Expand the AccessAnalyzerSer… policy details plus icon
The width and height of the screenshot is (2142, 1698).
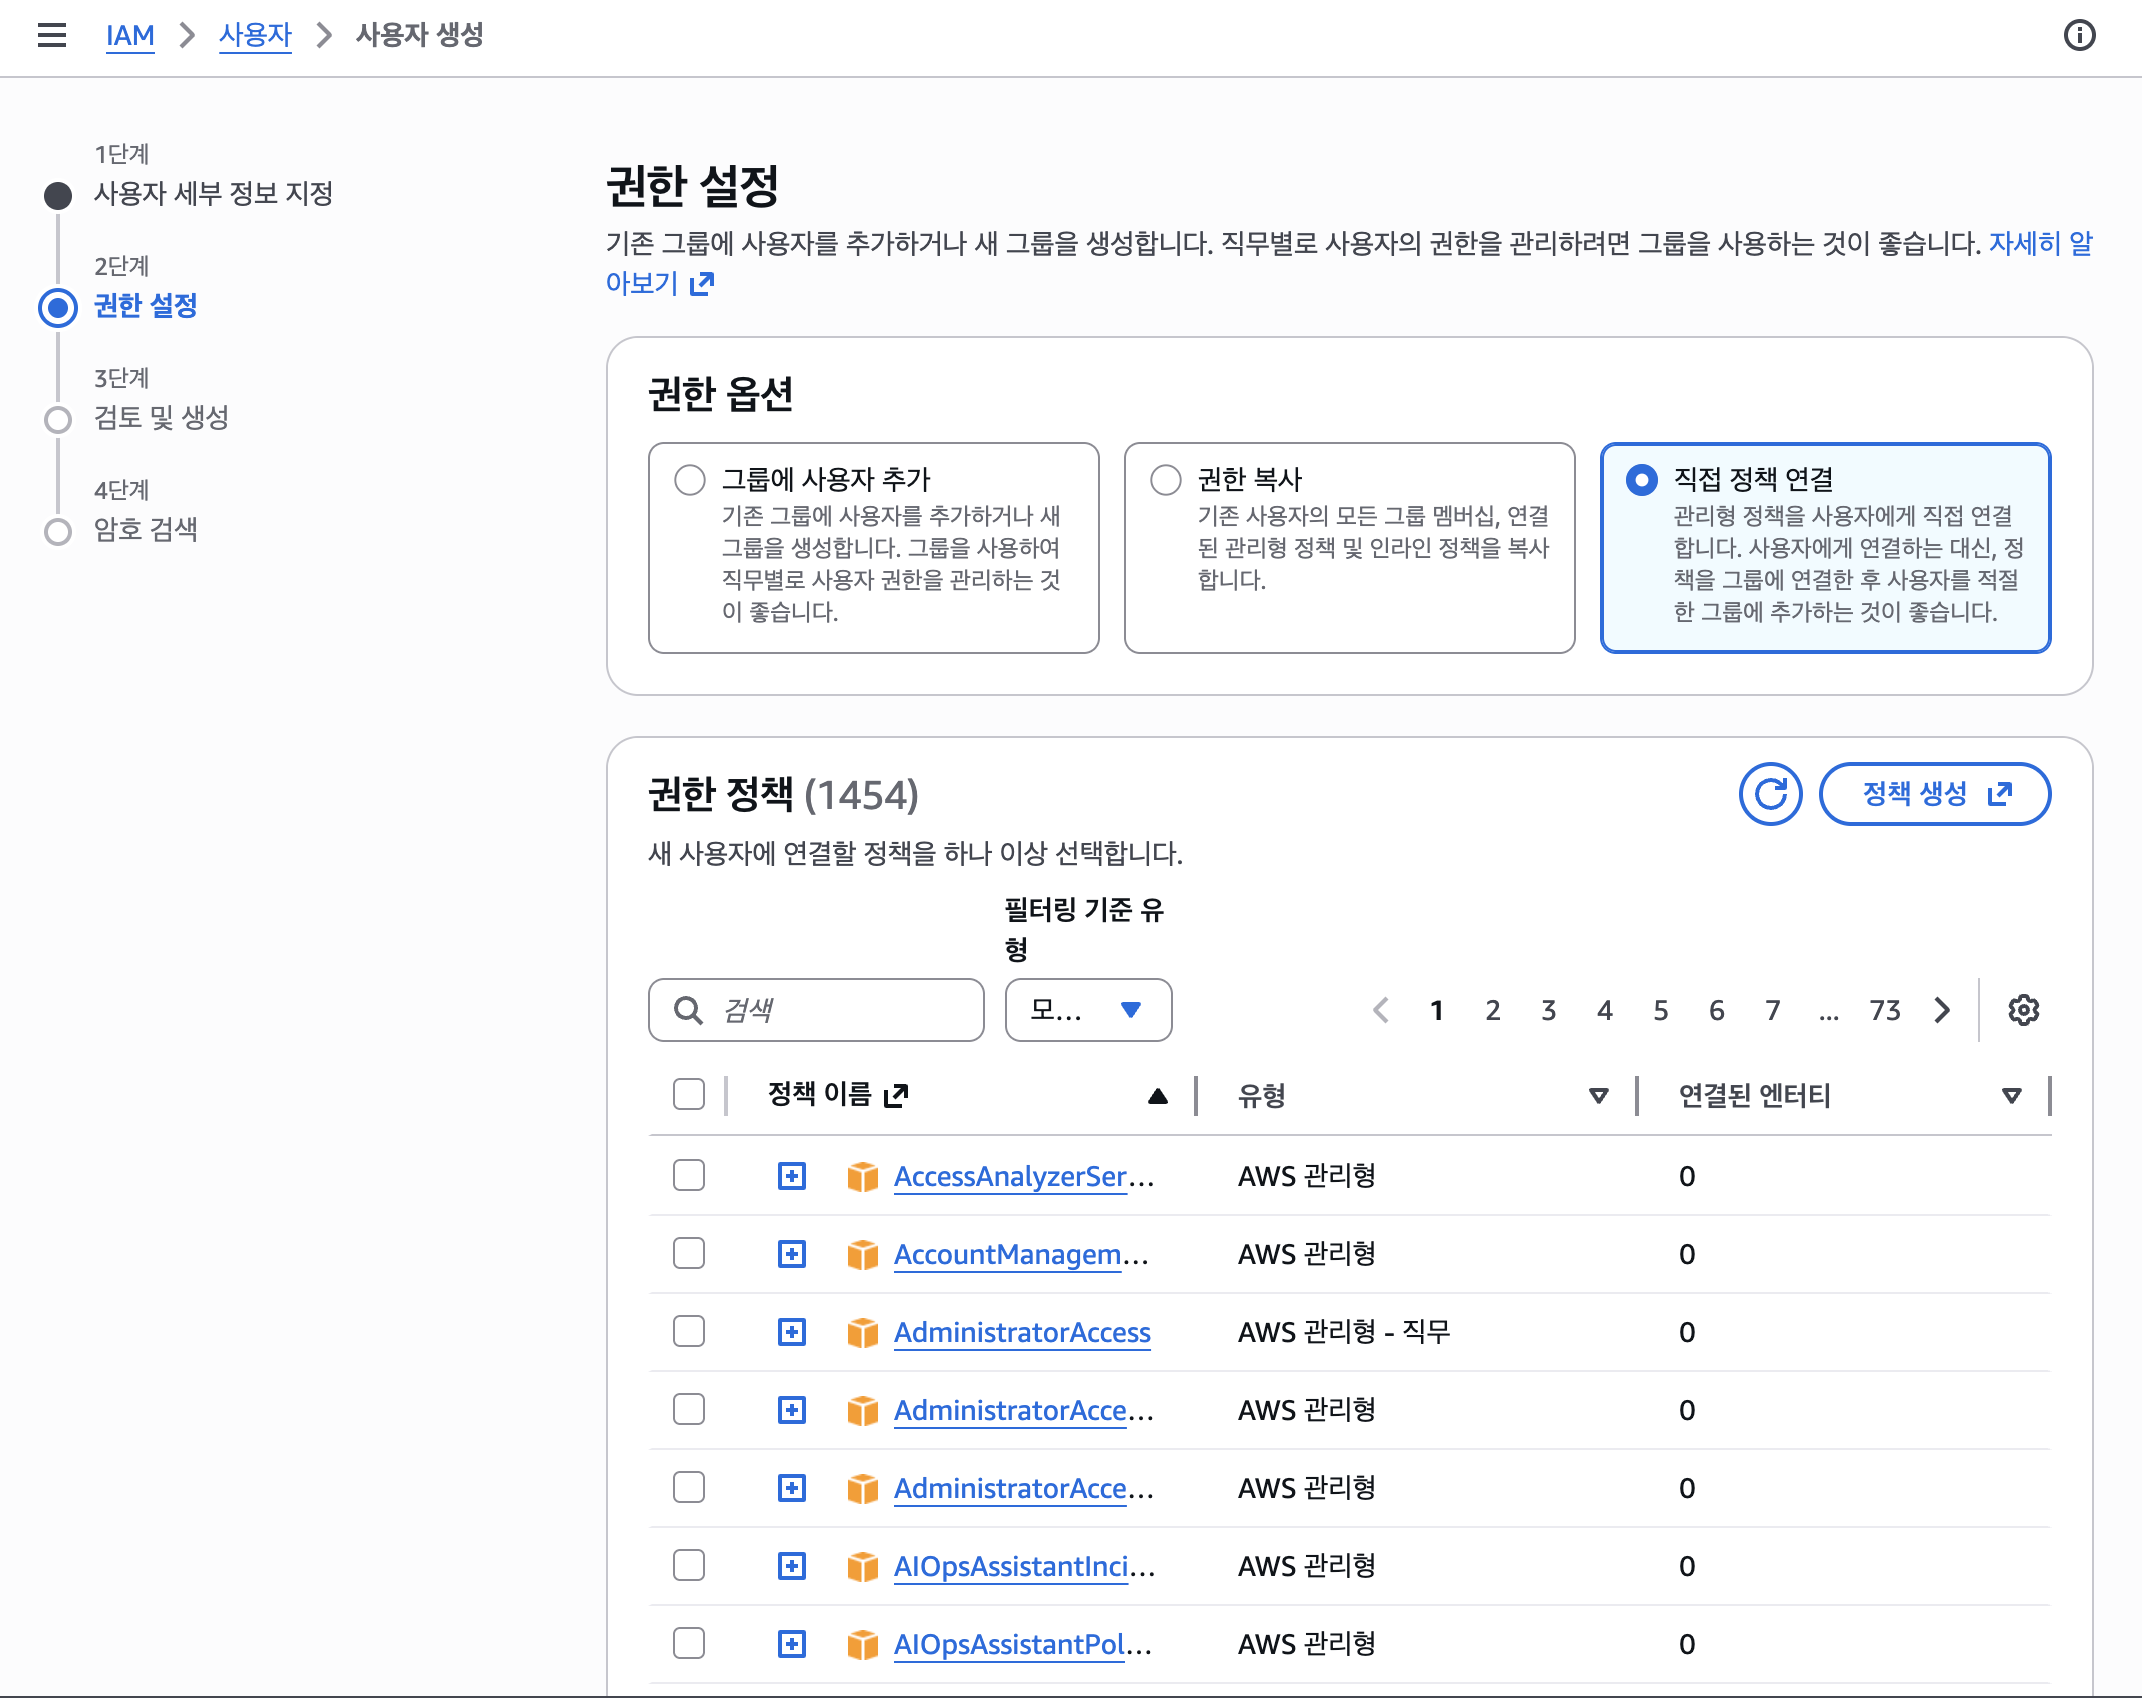(x=792, y=1176)
